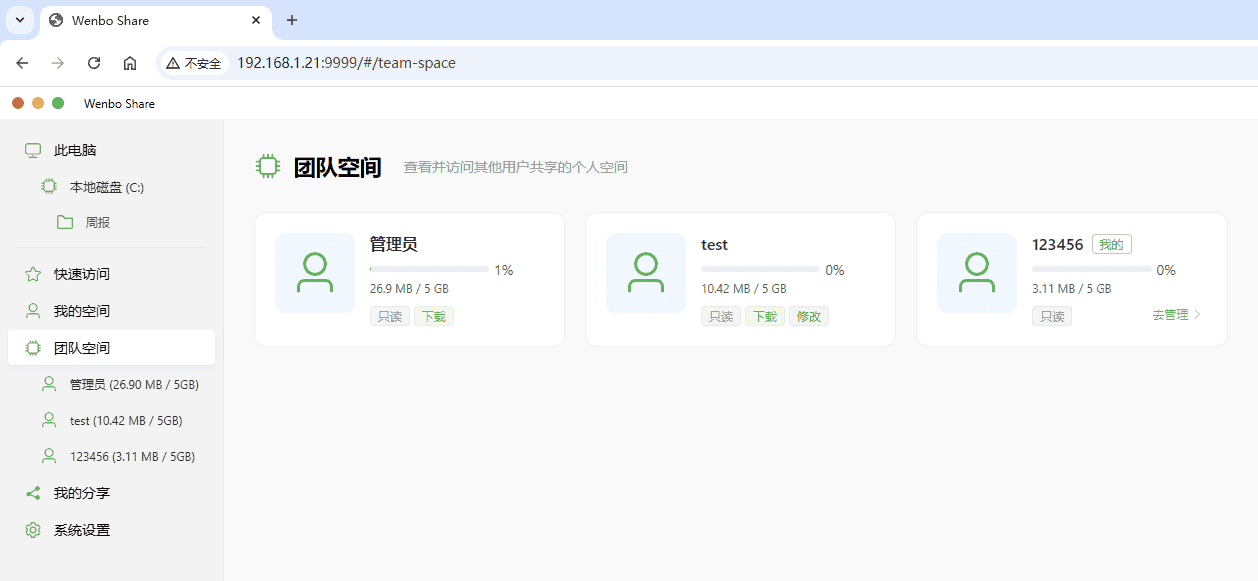Viewport: 1258px width, 581px height.
Task: Click the 我的分享 share icon
Action: pos(33,493)
